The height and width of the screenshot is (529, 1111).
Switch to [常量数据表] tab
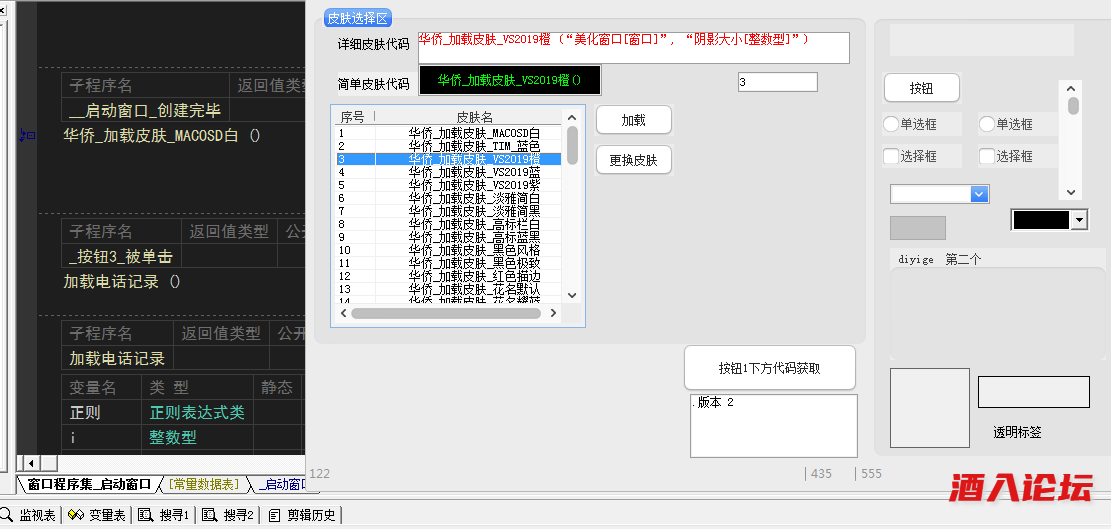(204, 485)
